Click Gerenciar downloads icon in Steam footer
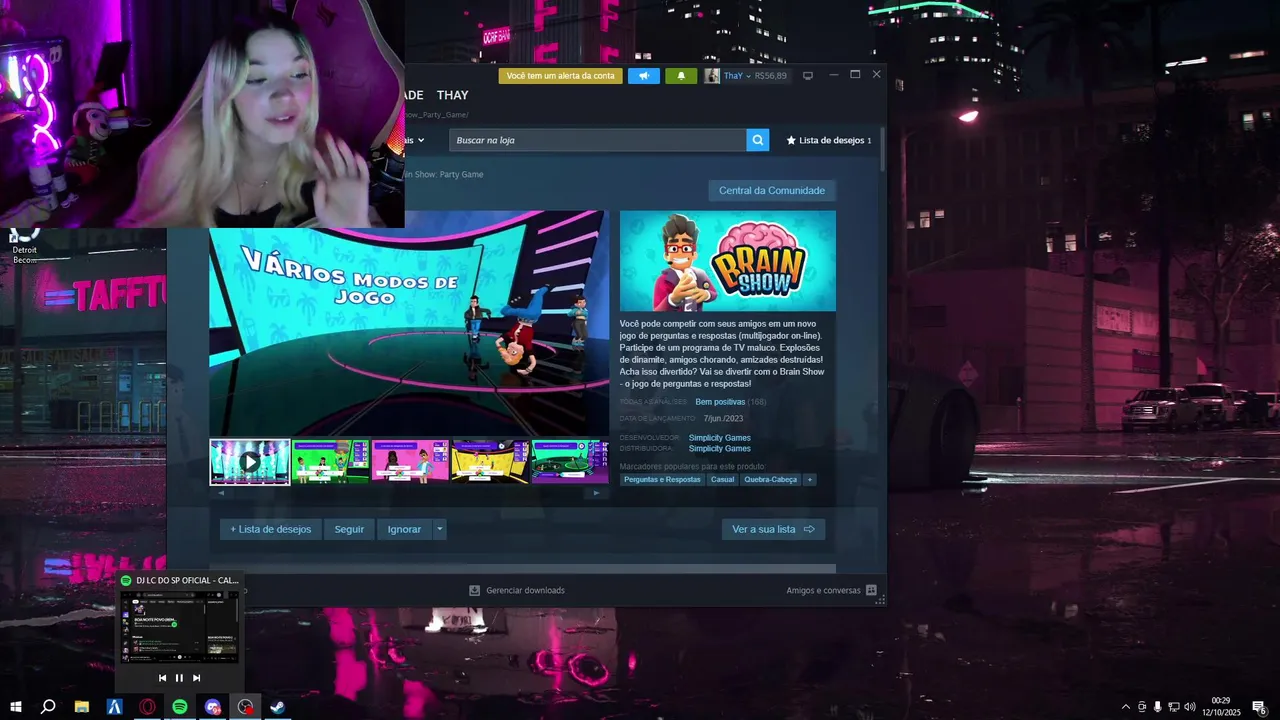Image resolution: width=1280 pixels, height=720 pixels. [x=475, y=590]
